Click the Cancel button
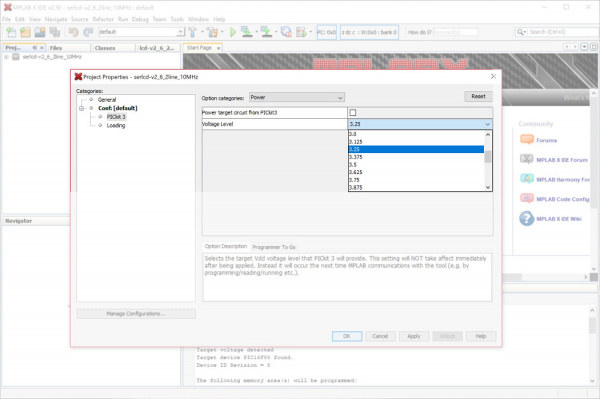The width and height of the screenshot is (600, 399). coord(380,336)
